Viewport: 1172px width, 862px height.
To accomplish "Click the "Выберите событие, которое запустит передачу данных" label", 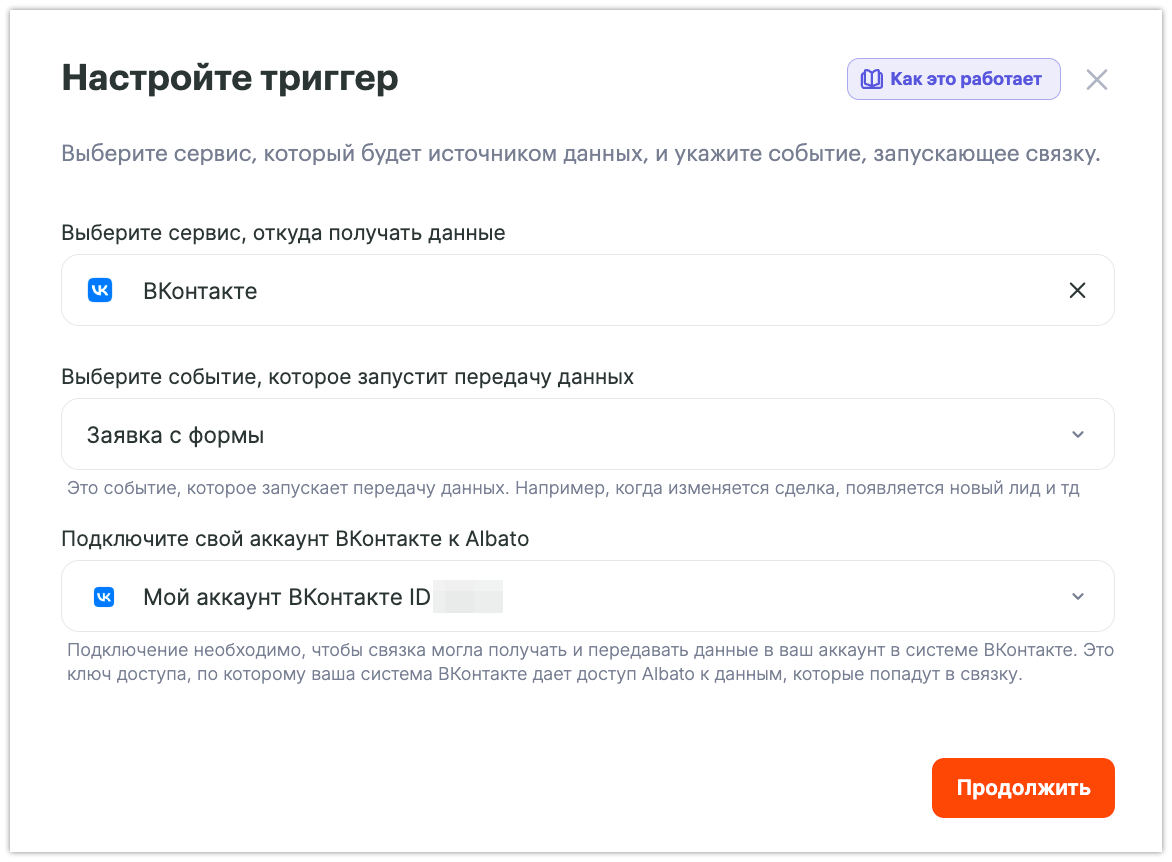I will [347, 377].
